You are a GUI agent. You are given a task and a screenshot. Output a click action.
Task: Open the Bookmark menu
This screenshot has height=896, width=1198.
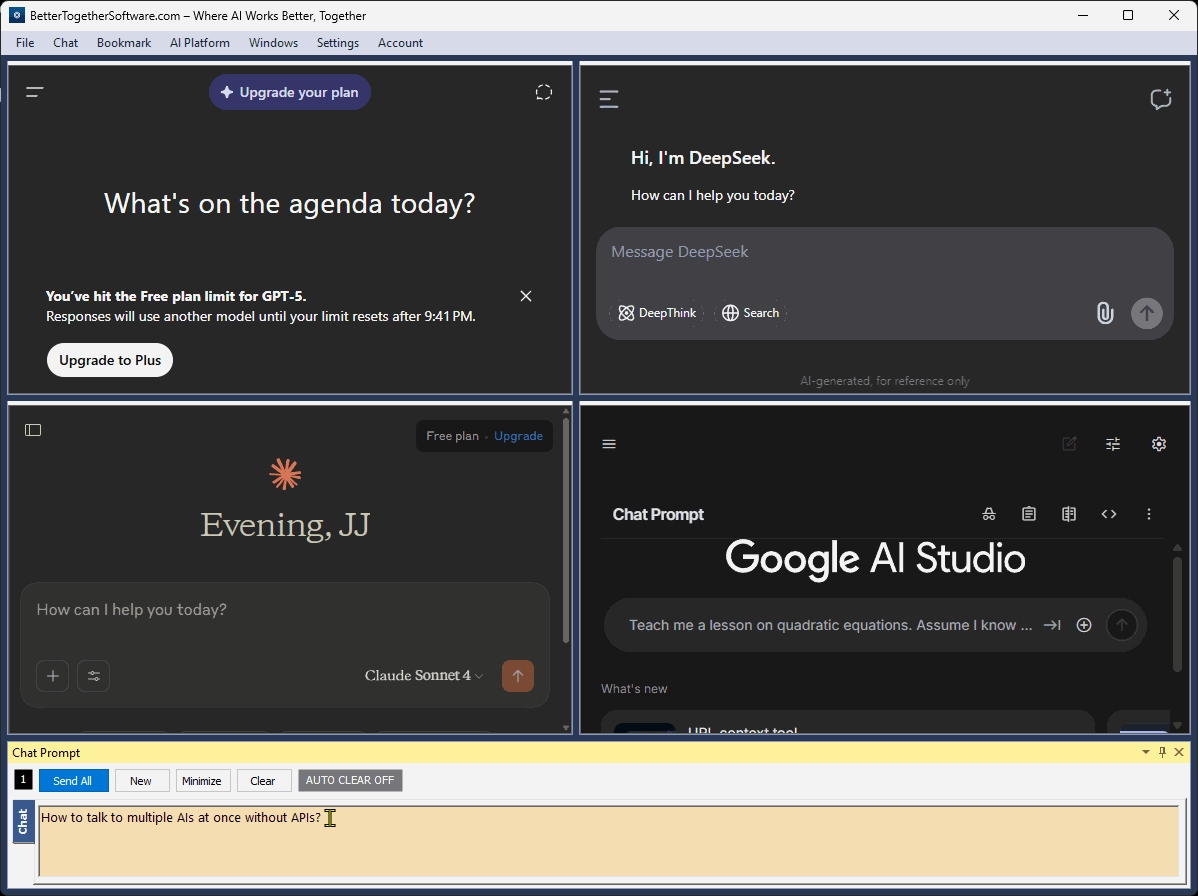tap(124, 43)
